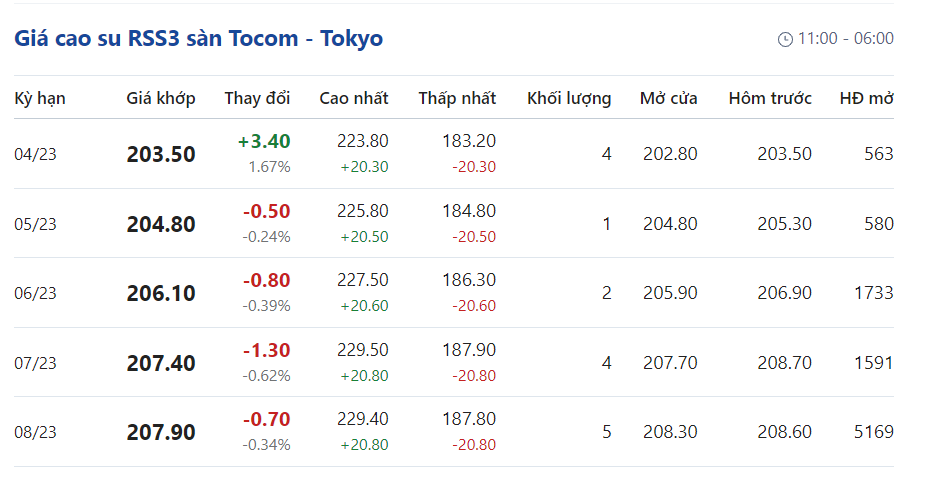
Task: Click the Khối lượng column header
Action: coord(569,98)
